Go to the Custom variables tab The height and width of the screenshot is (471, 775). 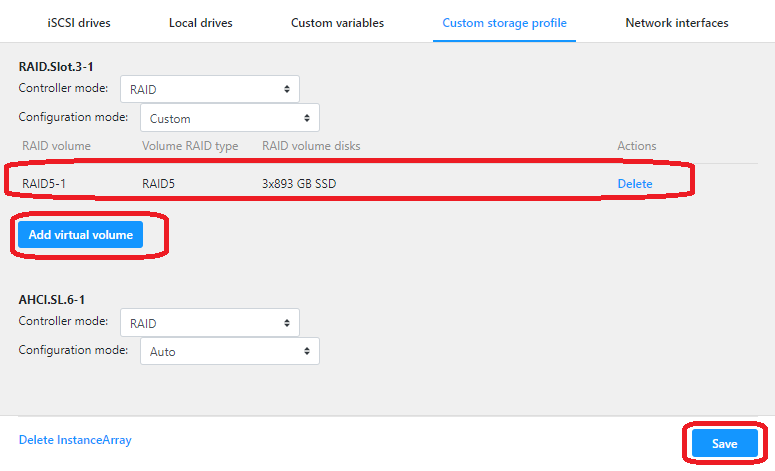click(x=337, y=23)
